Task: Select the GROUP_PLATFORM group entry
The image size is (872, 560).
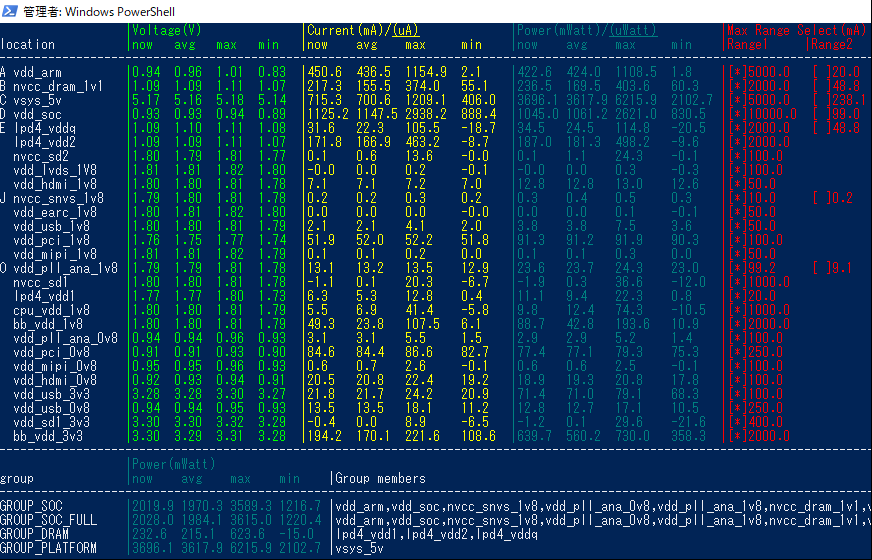Action: coord(48,548)
